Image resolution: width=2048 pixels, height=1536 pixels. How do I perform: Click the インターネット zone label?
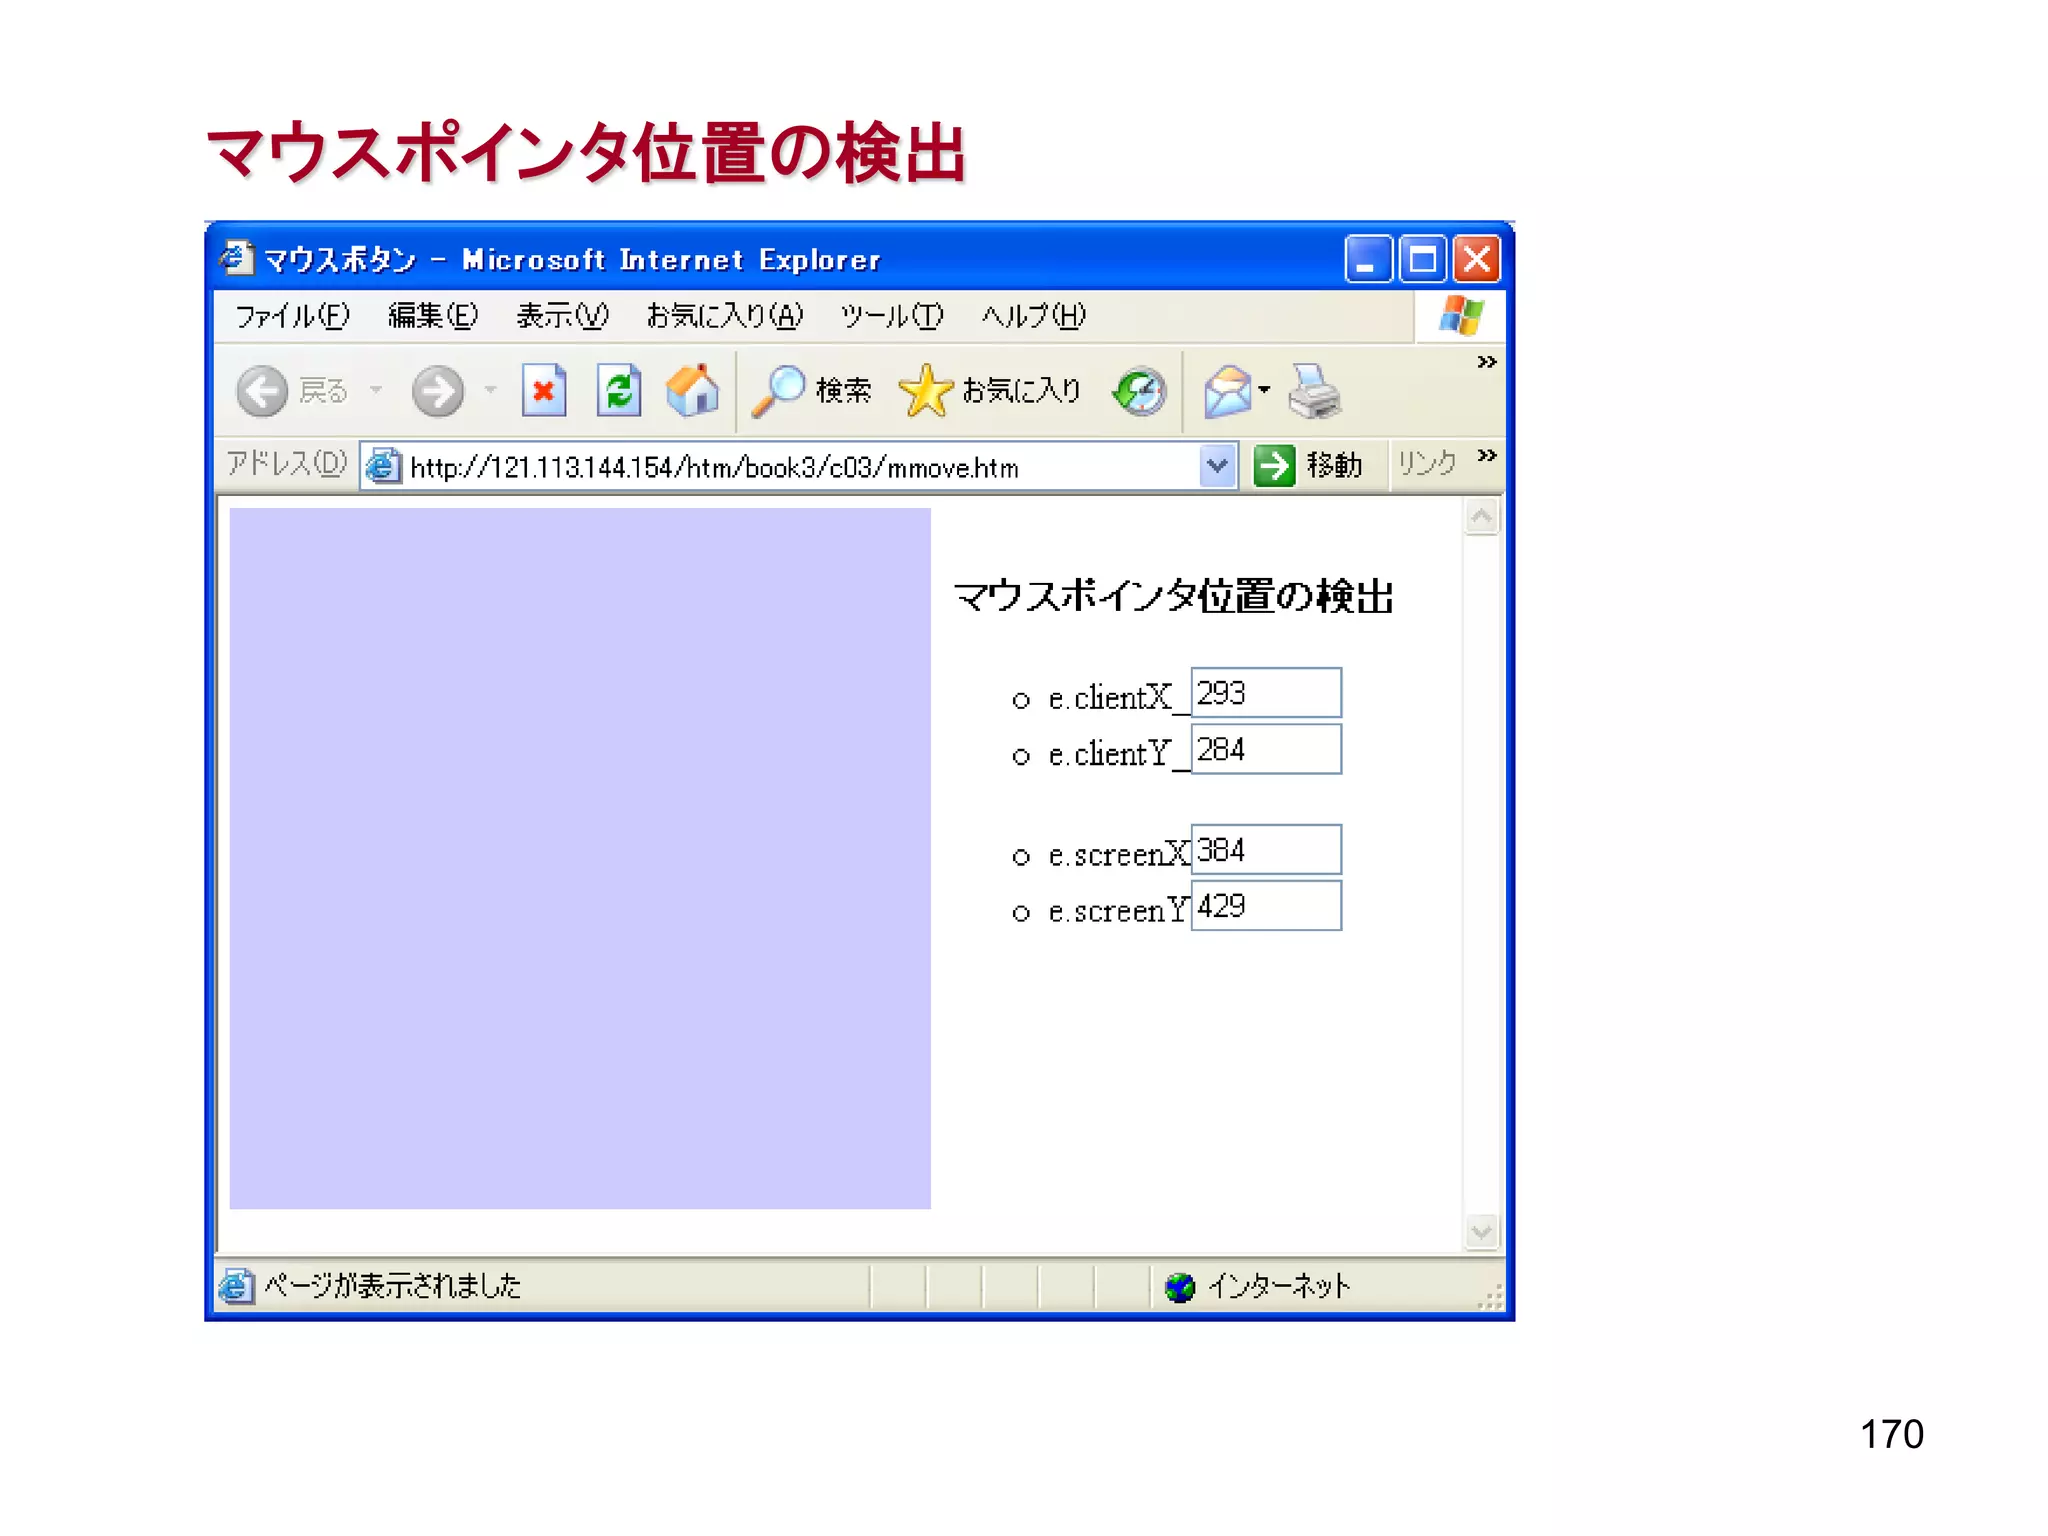point(1279,1286)
